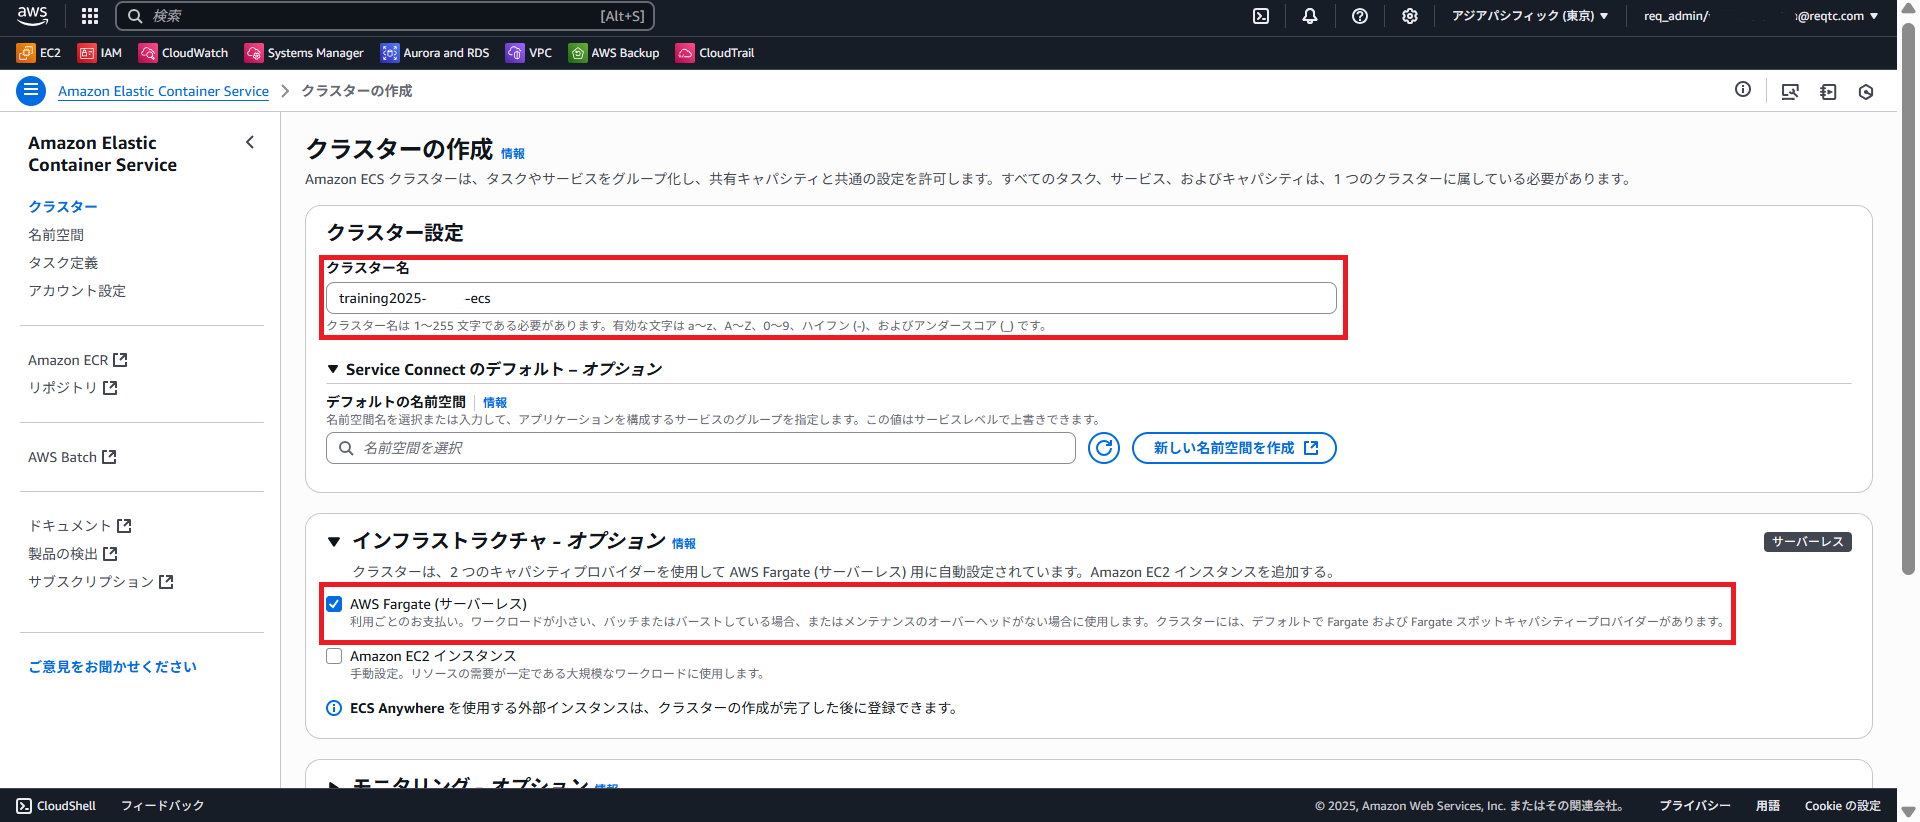Click the external link icon next to Amazon ECR

tap(120, 360)
